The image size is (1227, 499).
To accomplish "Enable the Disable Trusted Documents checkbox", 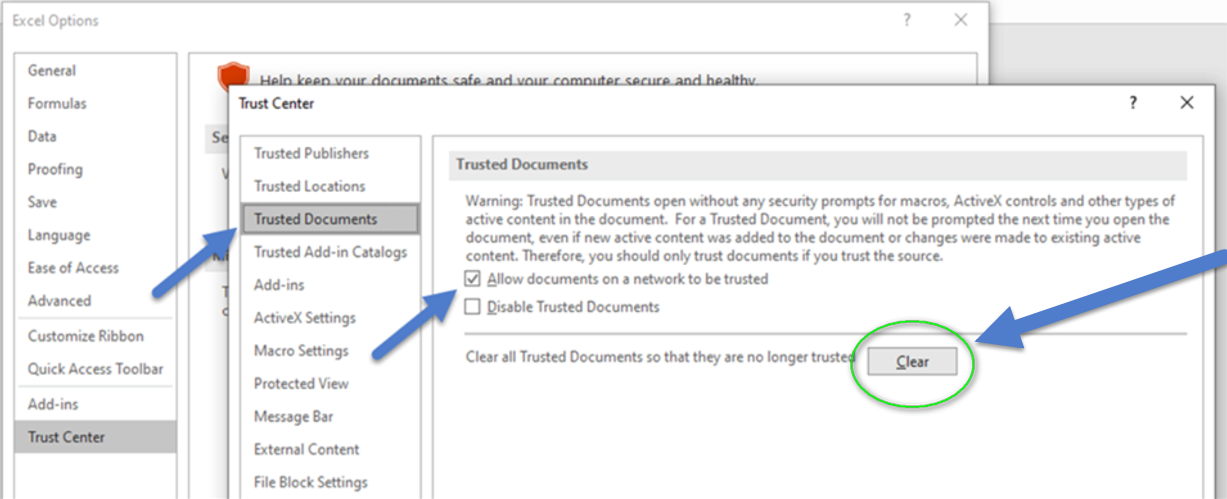I will [473, 308].
